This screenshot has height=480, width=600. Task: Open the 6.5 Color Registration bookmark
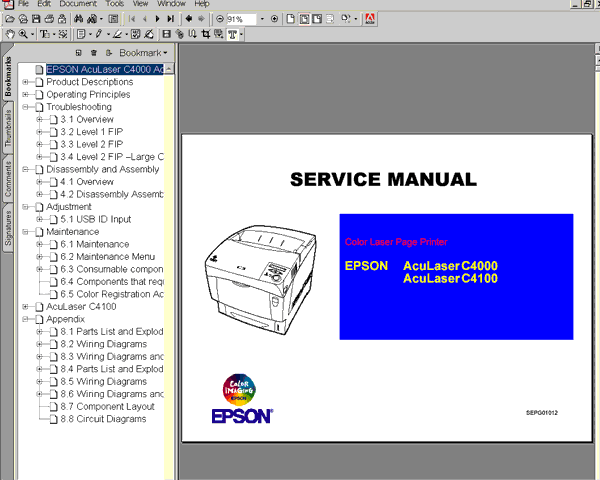(112, 294)
